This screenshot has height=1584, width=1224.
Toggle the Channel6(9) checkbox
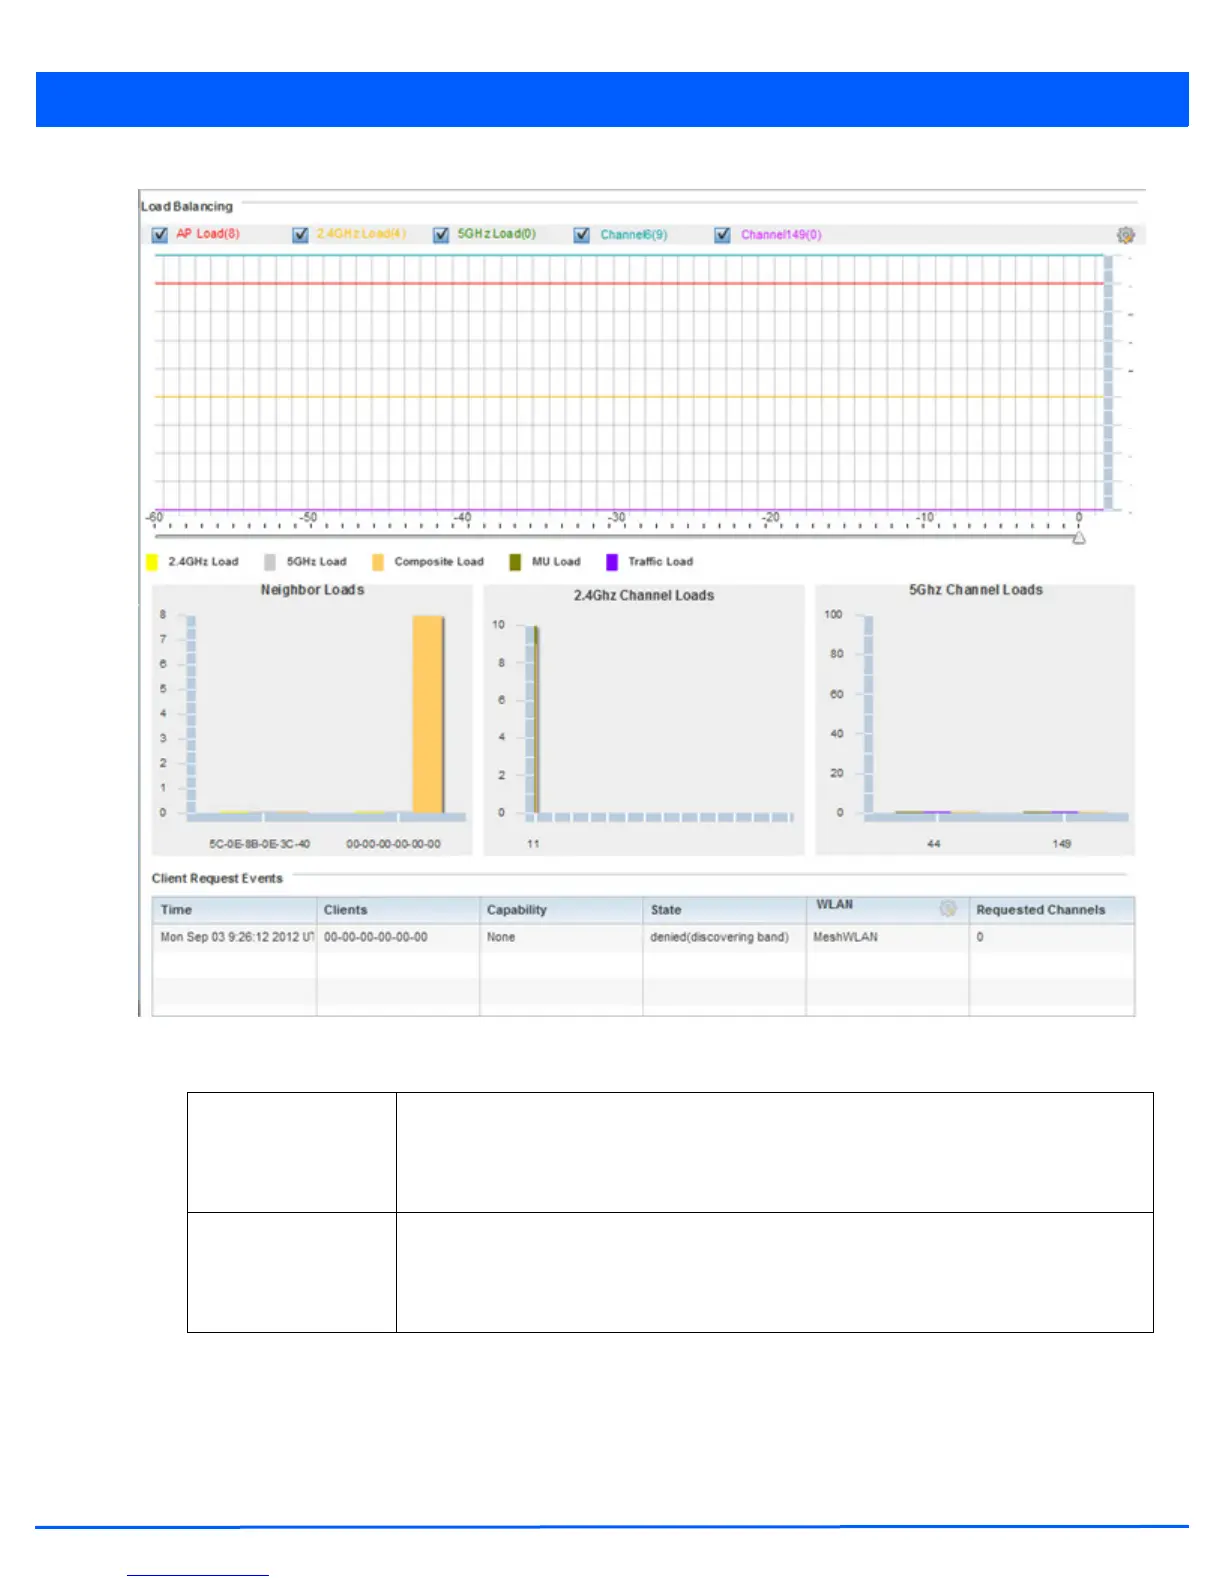(x=582, y=235)
